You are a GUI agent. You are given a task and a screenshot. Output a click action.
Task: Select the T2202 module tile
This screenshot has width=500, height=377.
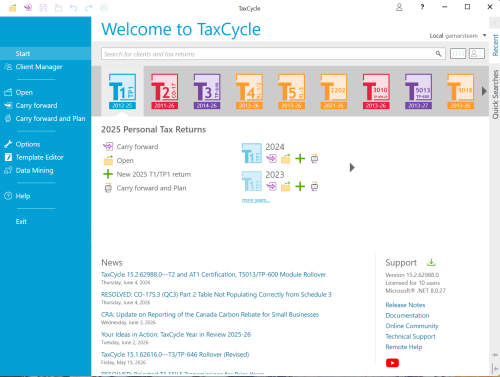pyautogui.click(x=334, y=91)
